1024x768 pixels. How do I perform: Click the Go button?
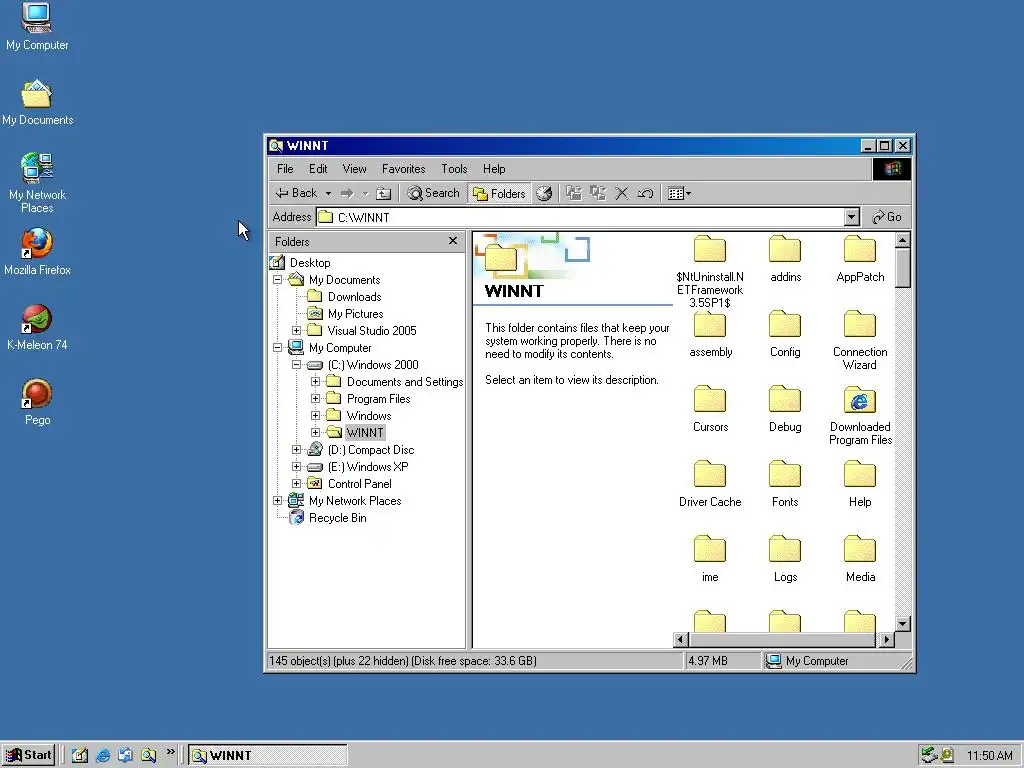pyautogui.click(x=887, y=217)
